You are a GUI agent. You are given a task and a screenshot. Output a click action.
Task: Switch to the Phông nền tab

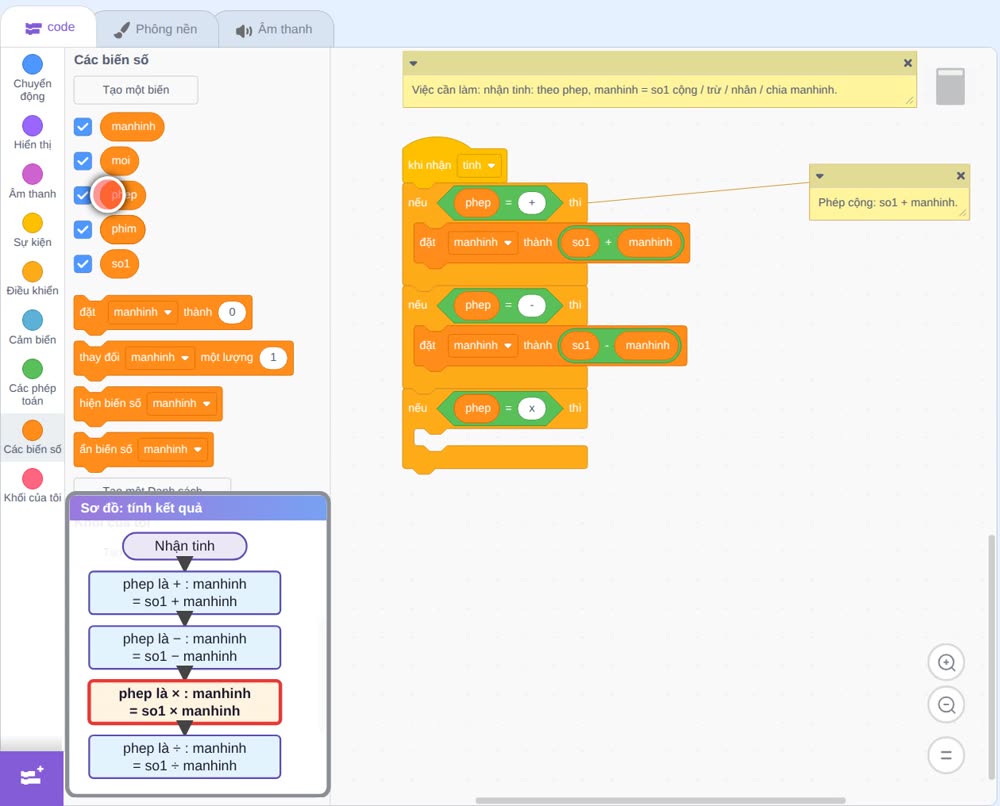(x=156, y=29)
